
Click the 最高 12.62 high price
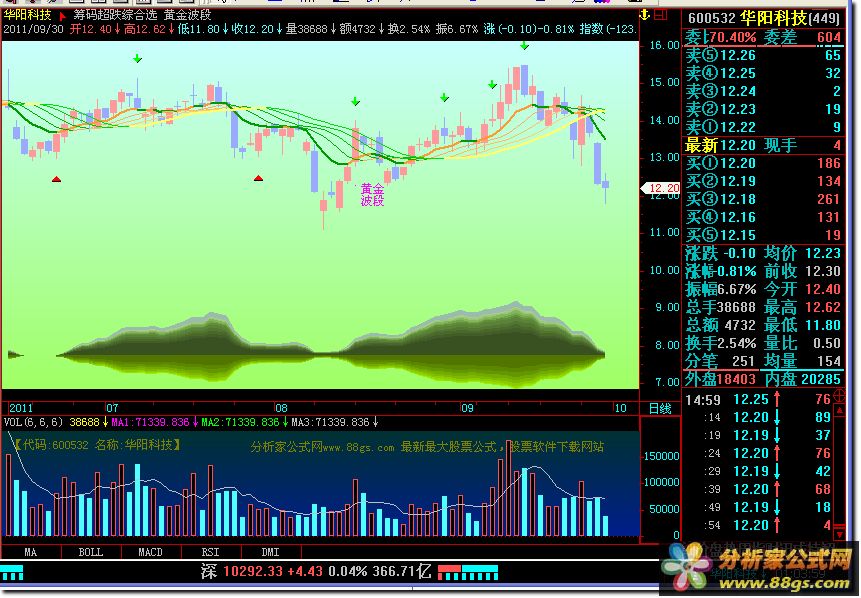pyautogui.click(x=802, y=307)
